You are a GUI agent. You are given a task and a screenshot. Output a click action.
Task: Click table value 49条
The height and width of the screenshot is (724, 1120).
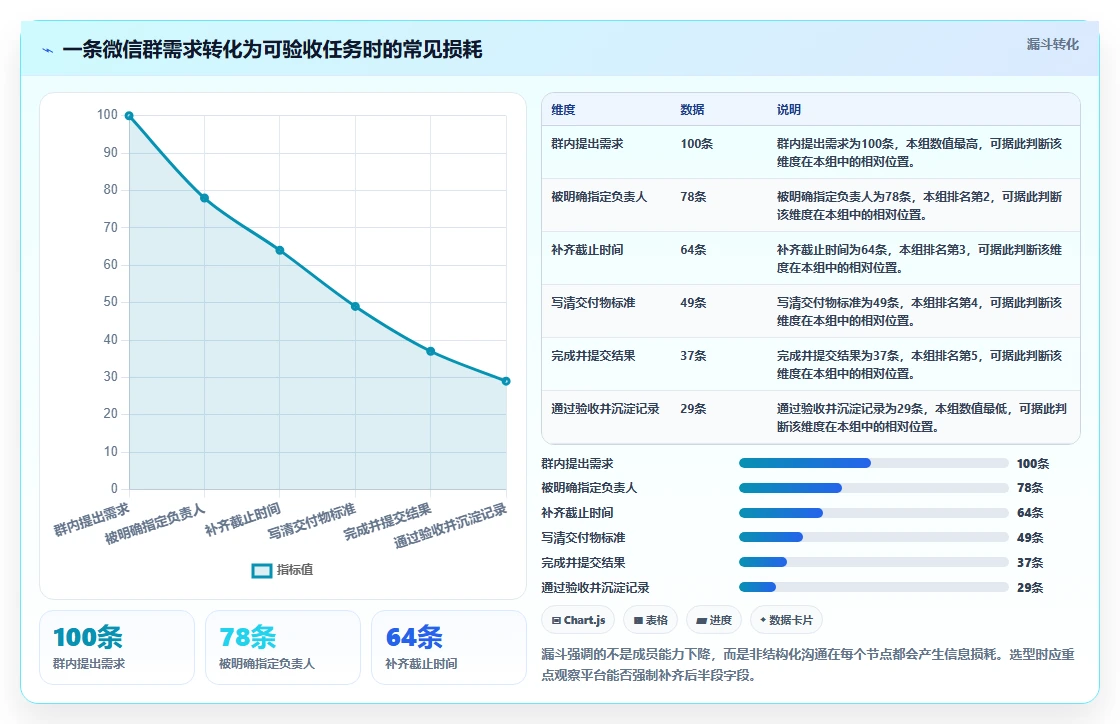693,303
